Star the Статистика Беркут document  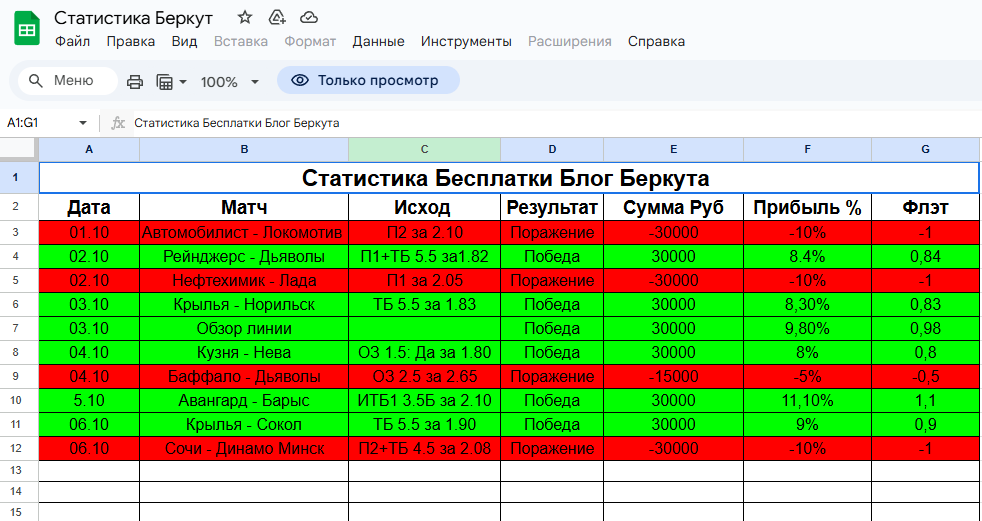point(245,18)
